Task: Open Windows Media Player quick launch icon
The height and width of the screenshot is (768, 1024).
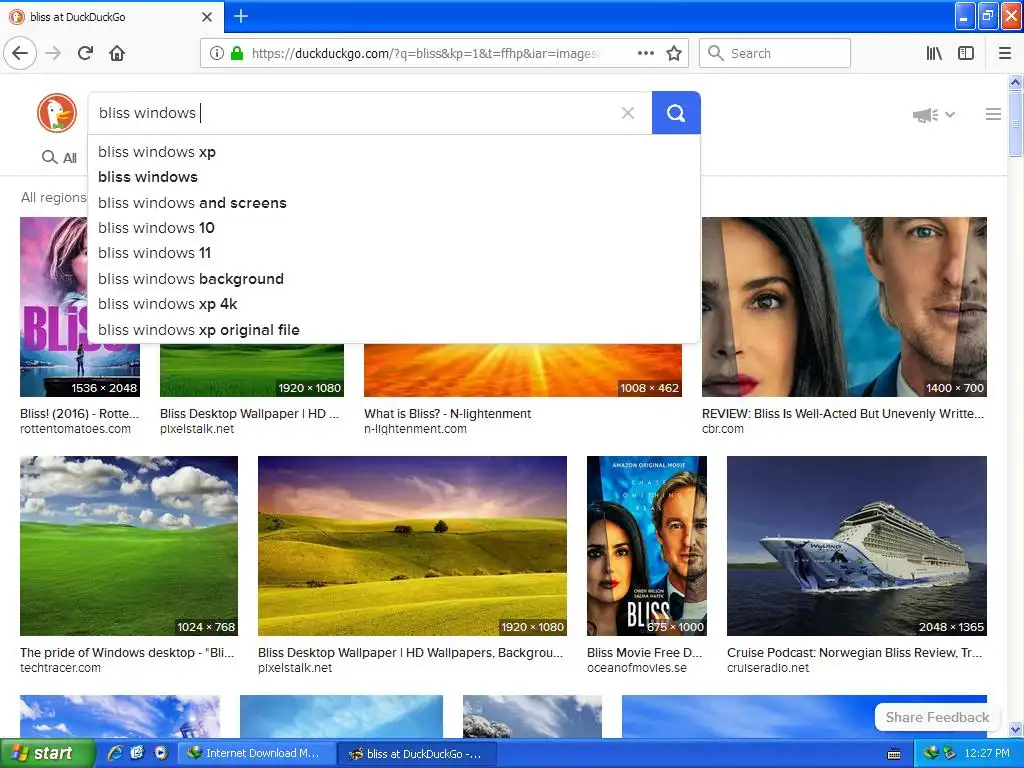Action: (x=161, y=753)
